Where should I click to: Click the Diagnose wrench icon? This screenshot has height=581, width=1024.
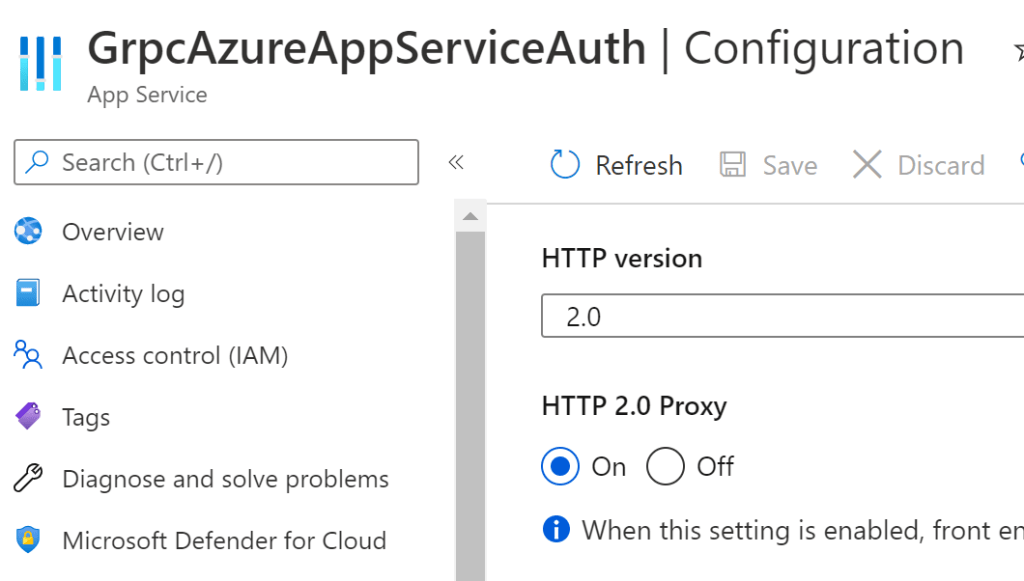[28, 479]
